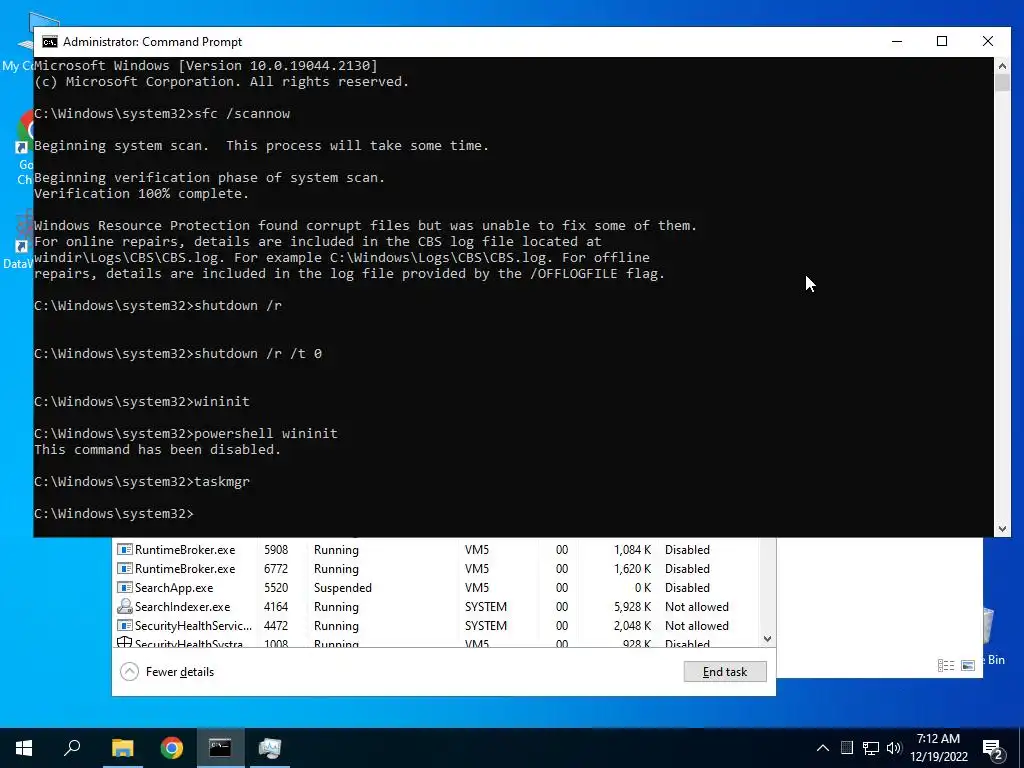Click End task in Task Manager
1024x768 pixels.
coord(725,672)
